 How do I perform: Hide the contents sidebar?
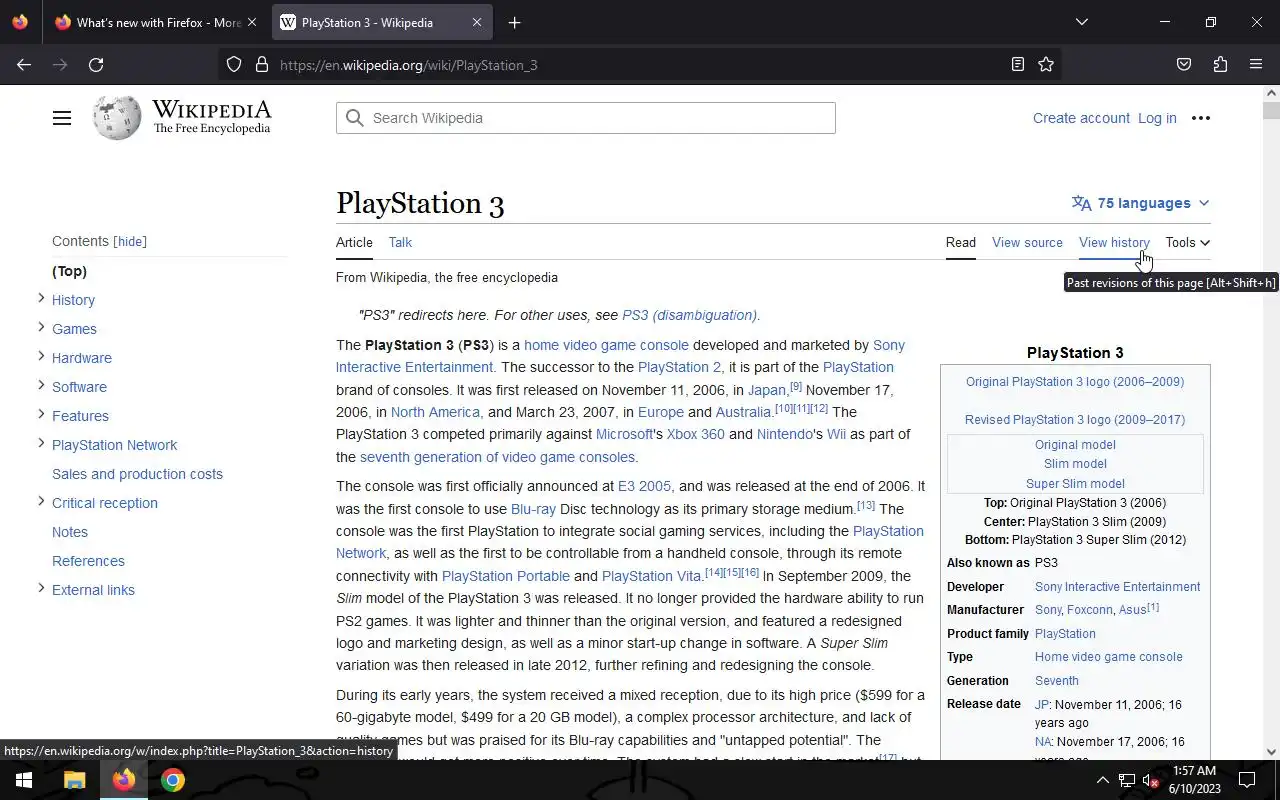pos(130,241)
